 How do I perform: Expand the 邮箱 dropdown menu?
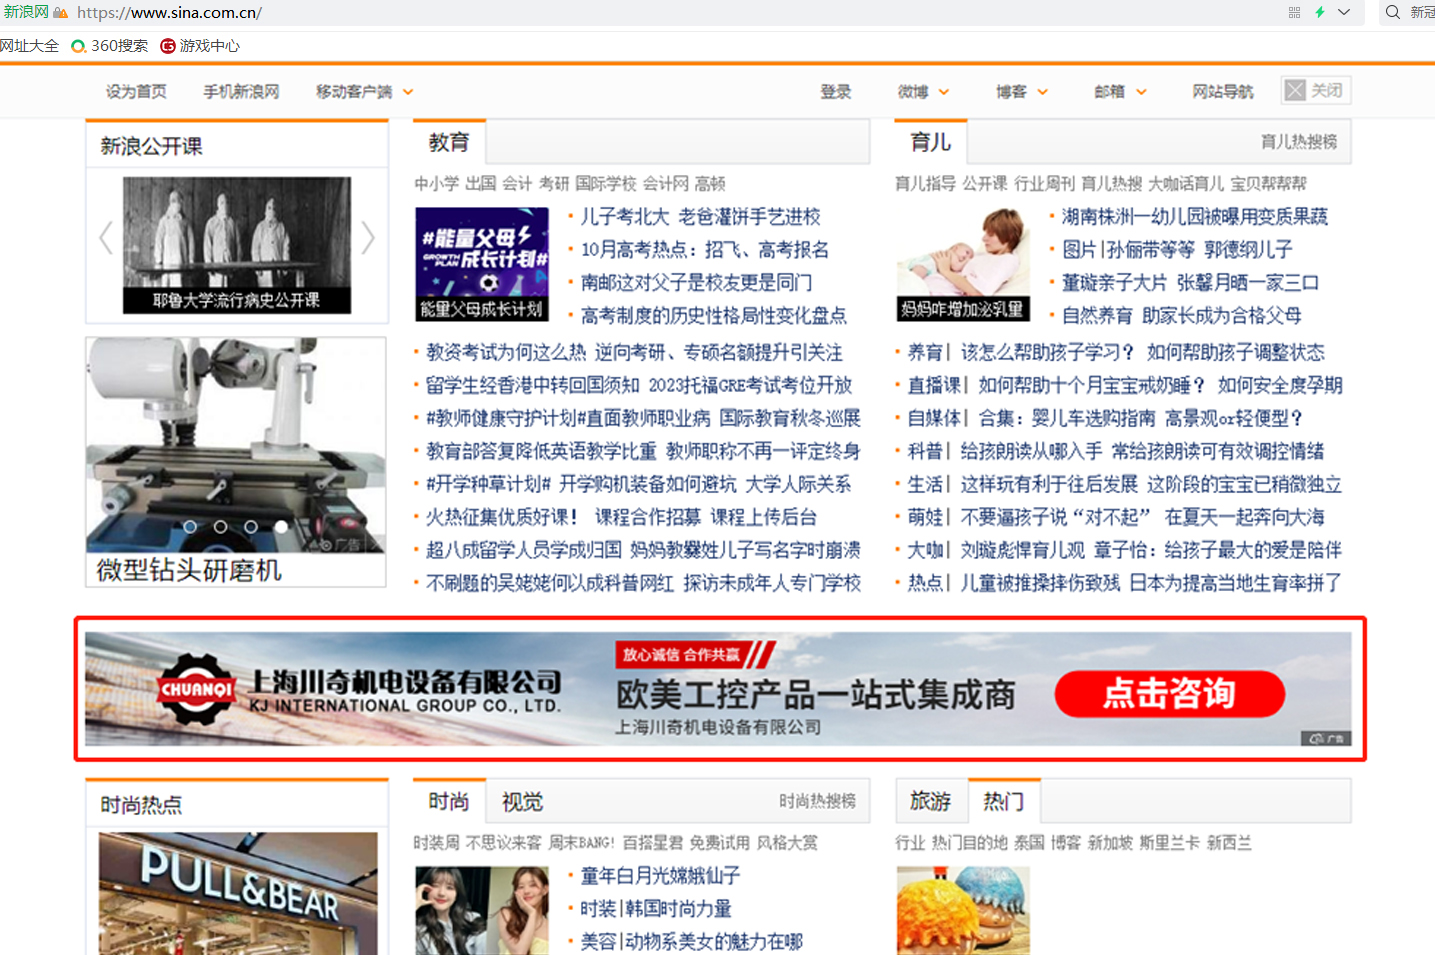pos(1141,92)
